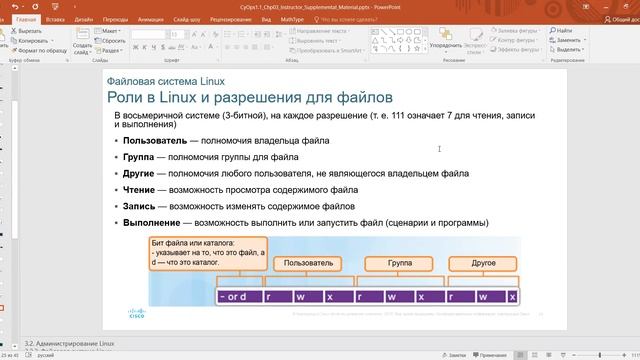Select the oval shape in gallery
Screen dimensions: 640x360
409,31
